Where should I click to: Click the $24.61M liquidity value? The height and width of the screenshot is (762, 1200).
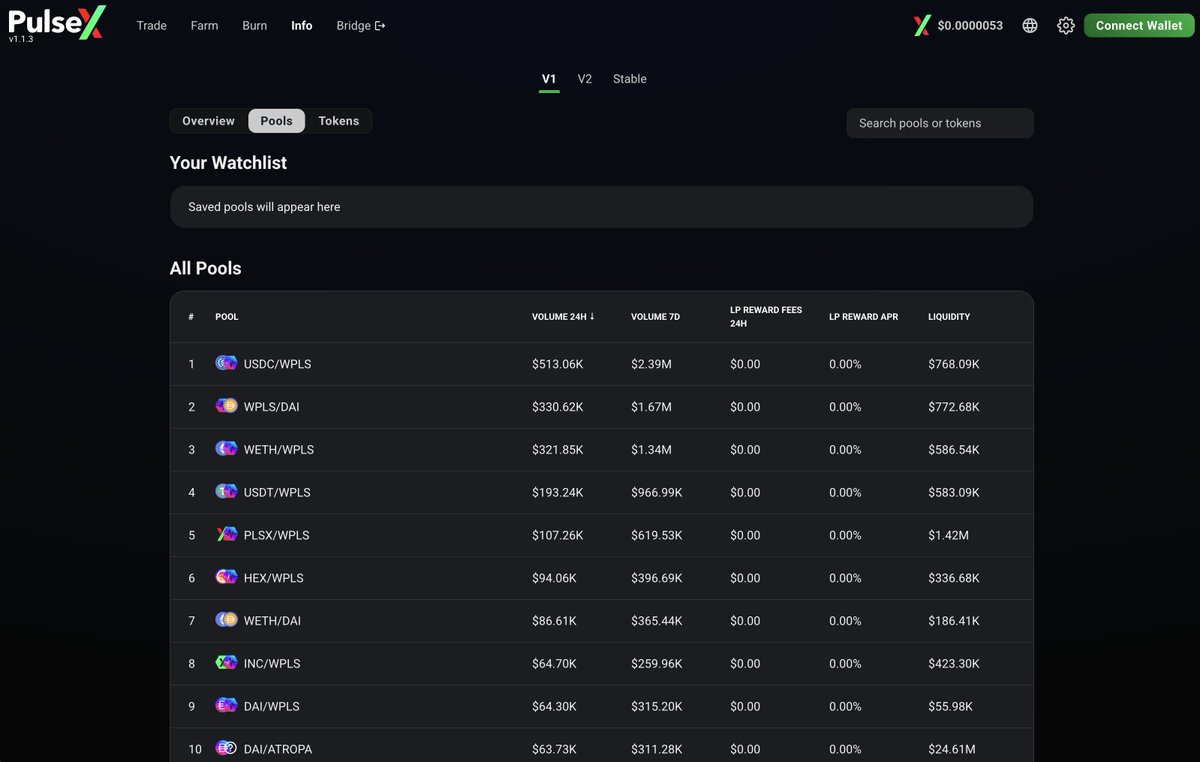pyautogui.click(x=951, y=749)
